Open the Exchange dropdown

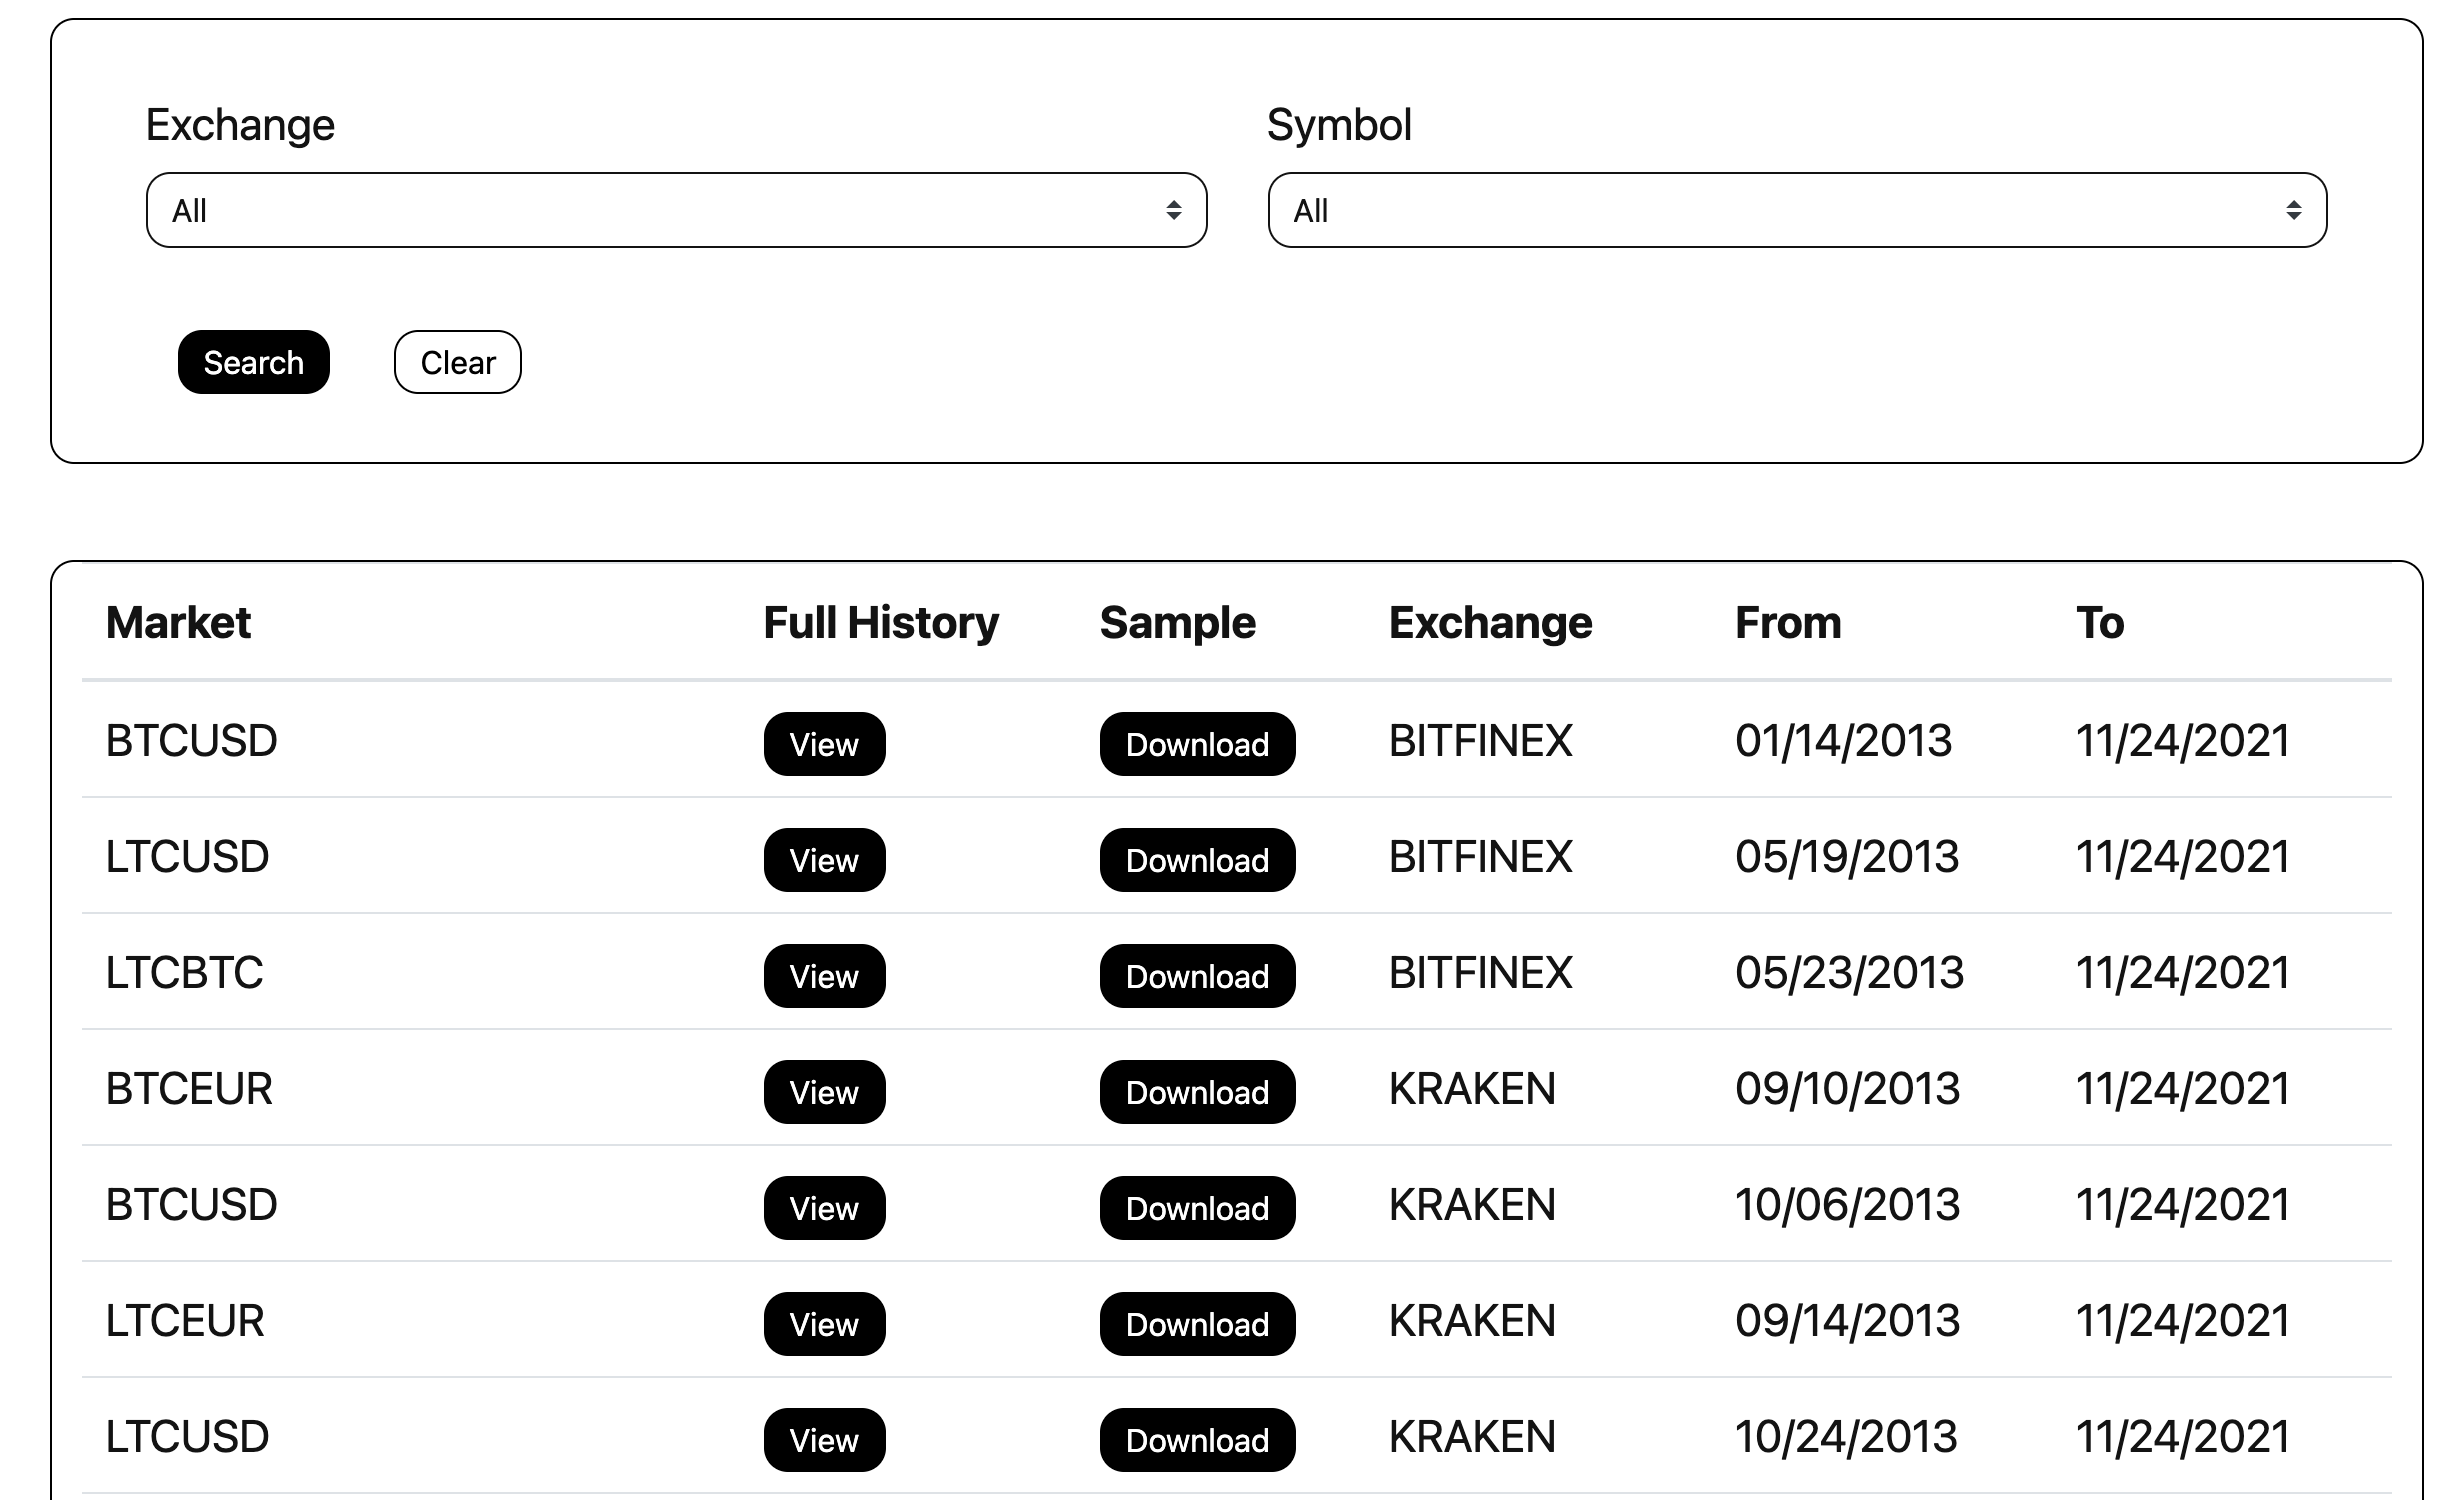point(676,210)
